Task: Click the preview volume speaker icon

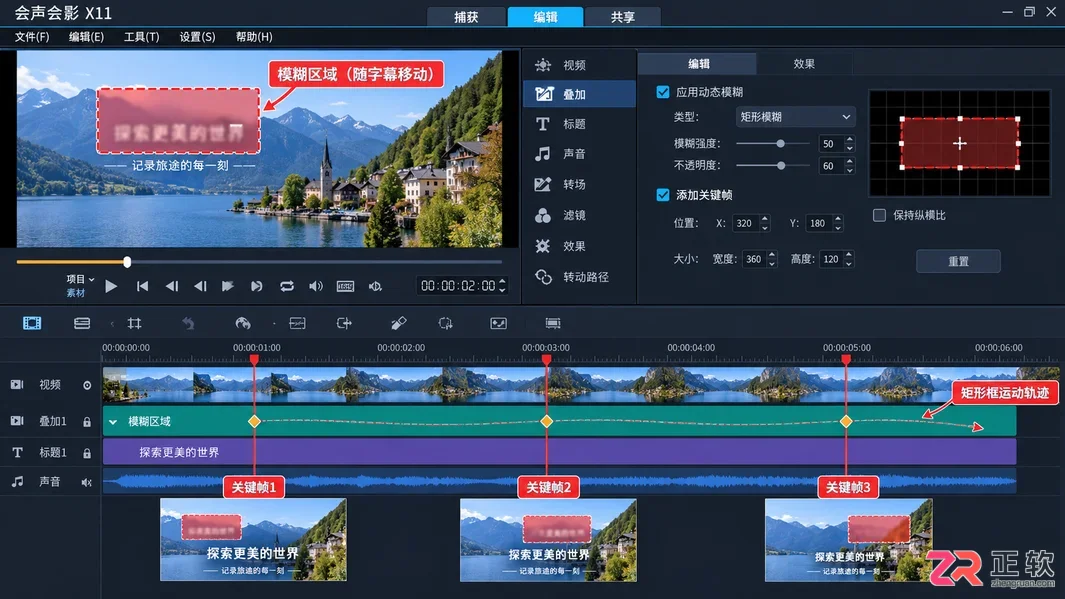Action: [x=316, y=287]
